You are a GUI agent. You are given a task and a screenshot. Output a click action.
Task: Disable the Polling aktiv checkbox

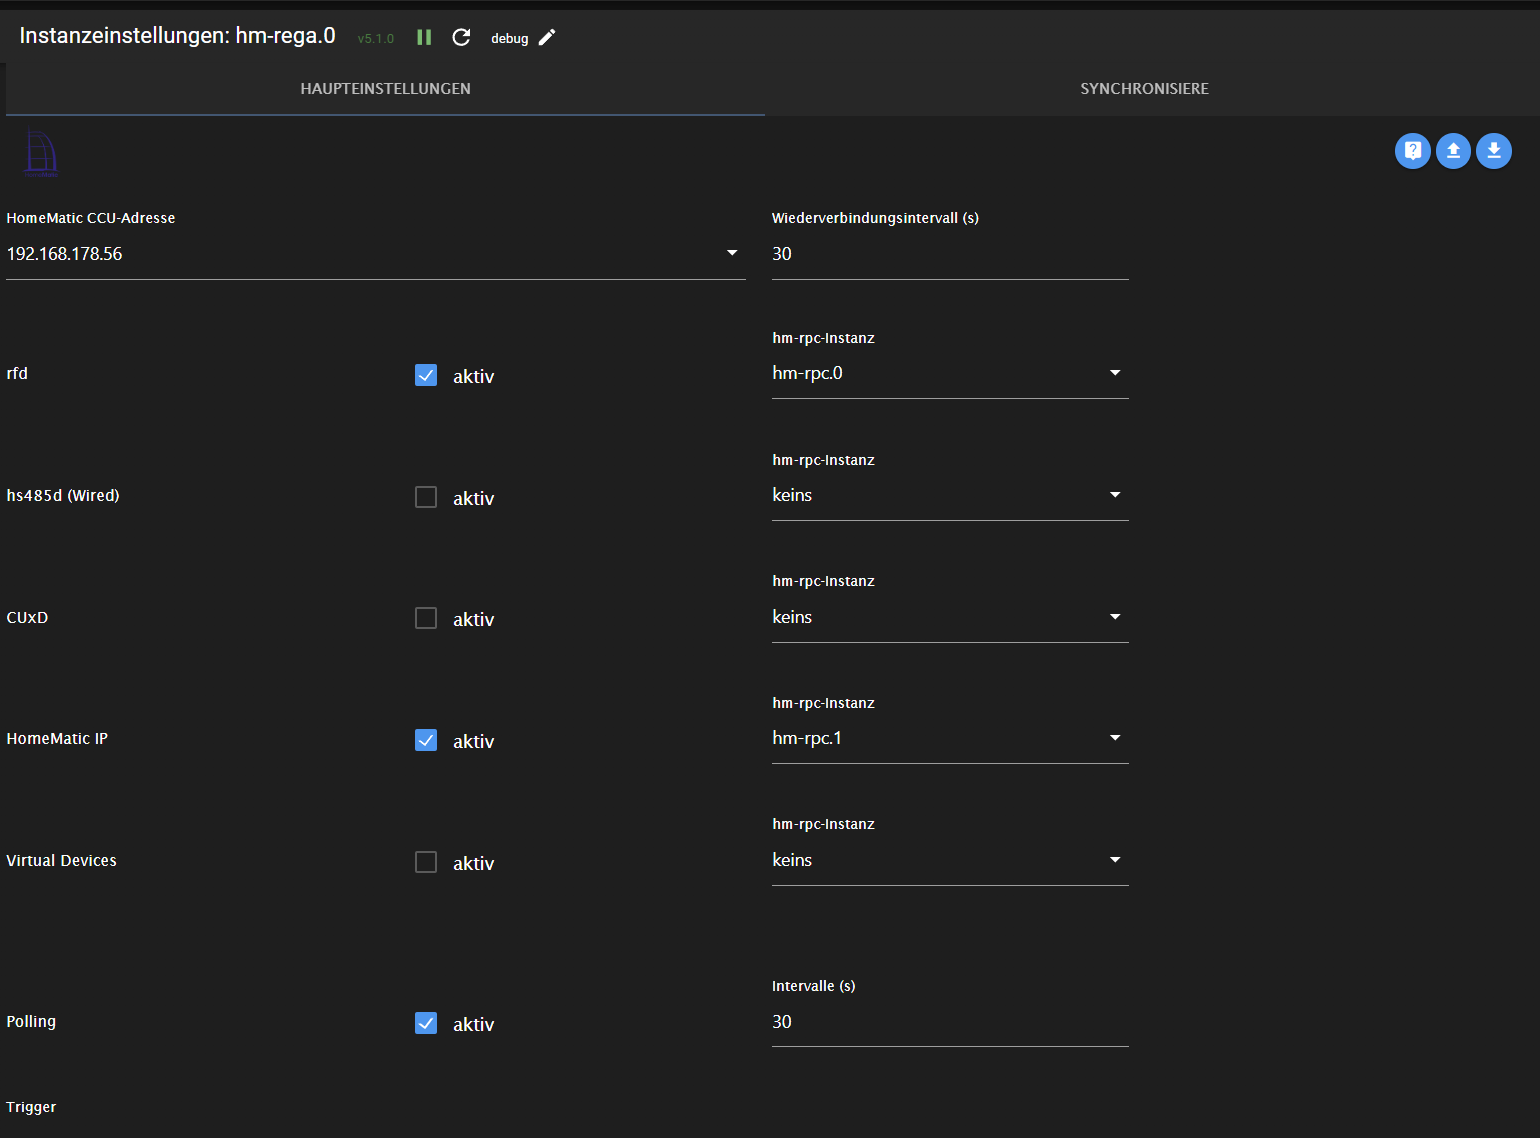click(426, 1023)
